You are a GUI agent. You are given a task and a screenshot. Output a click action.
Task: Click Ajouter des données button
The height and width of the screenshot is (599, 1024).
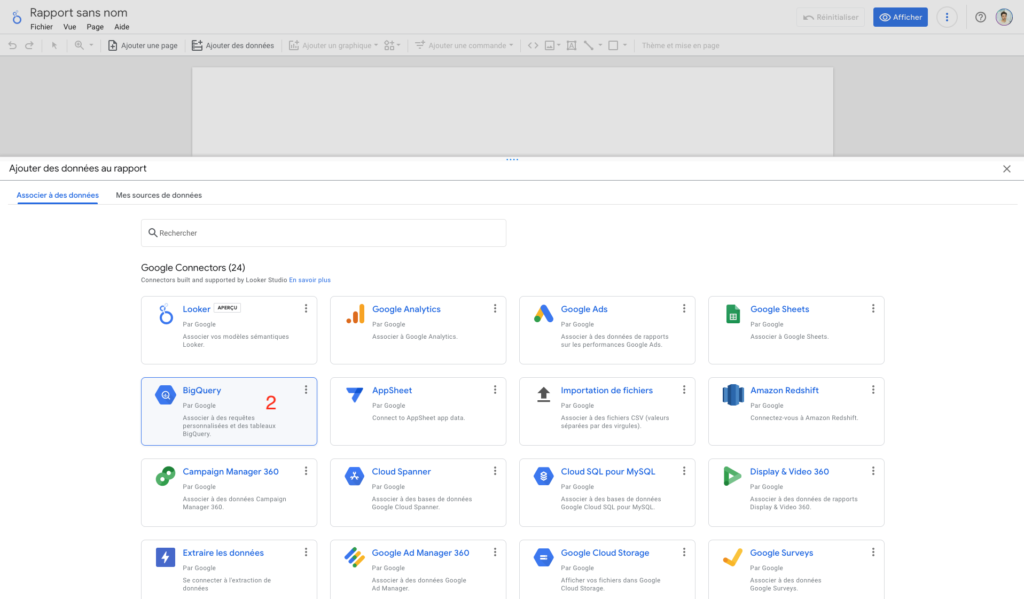tap(232, 45)
